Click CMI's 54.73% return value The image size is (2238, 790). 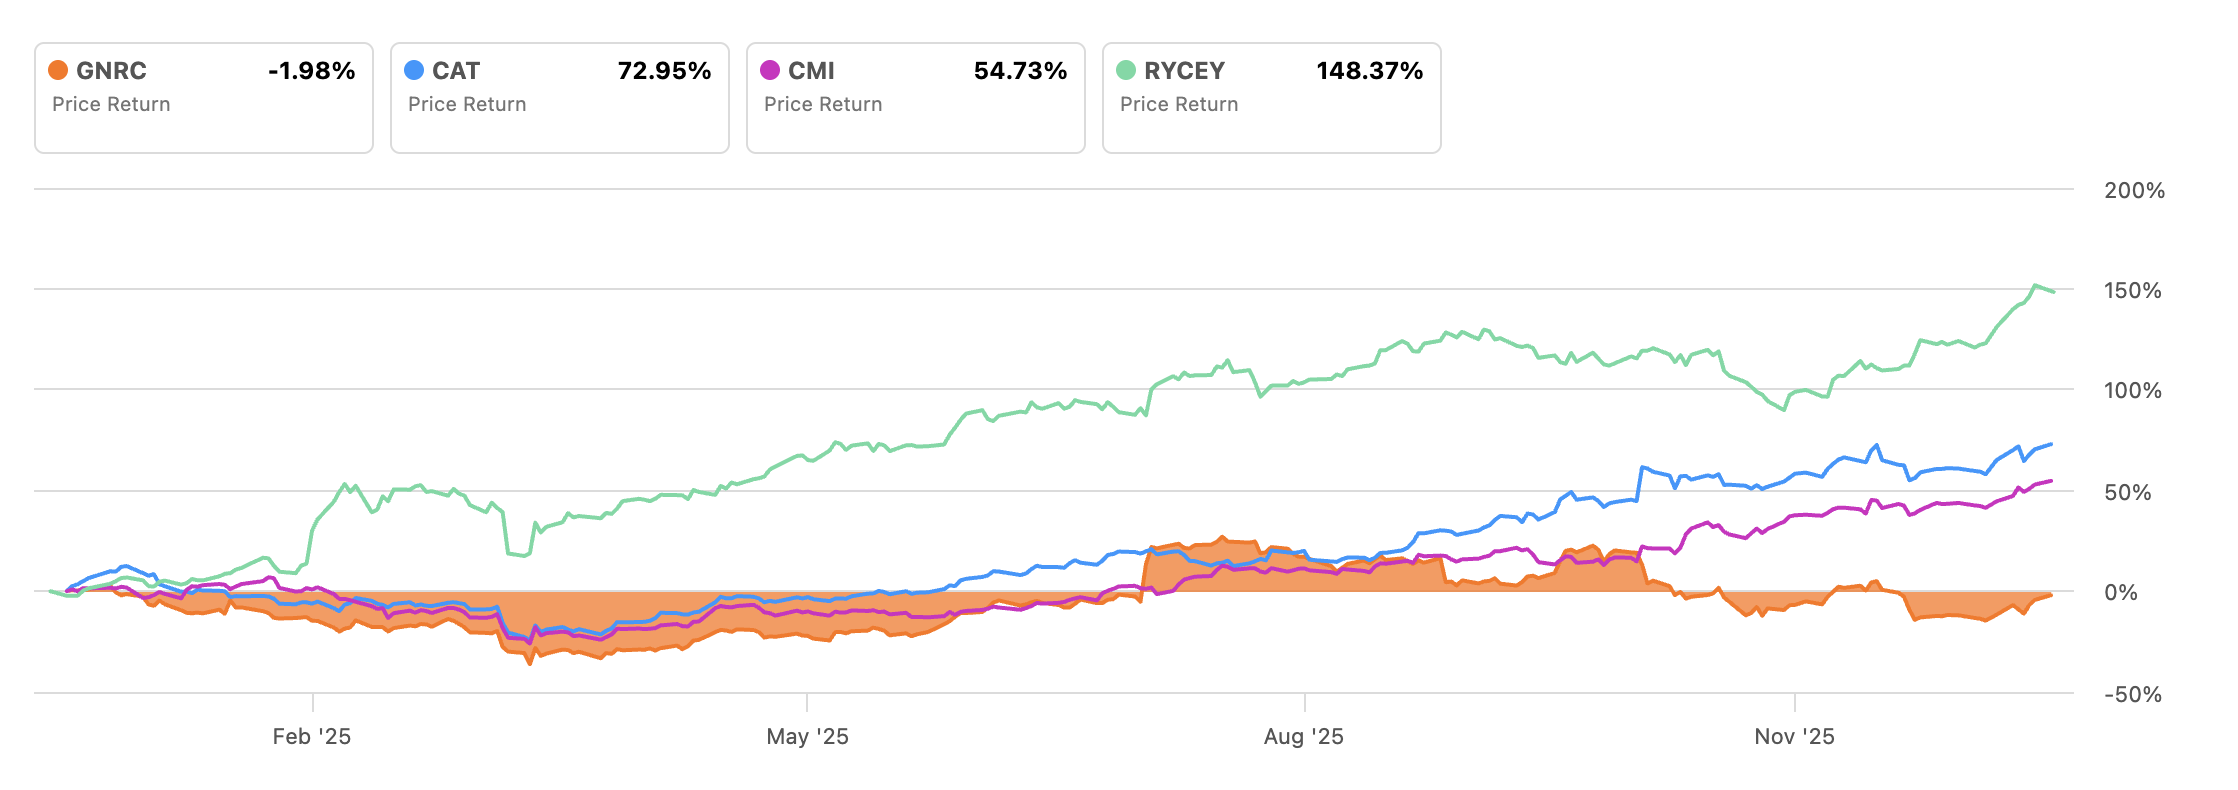tap(1020, 71)
